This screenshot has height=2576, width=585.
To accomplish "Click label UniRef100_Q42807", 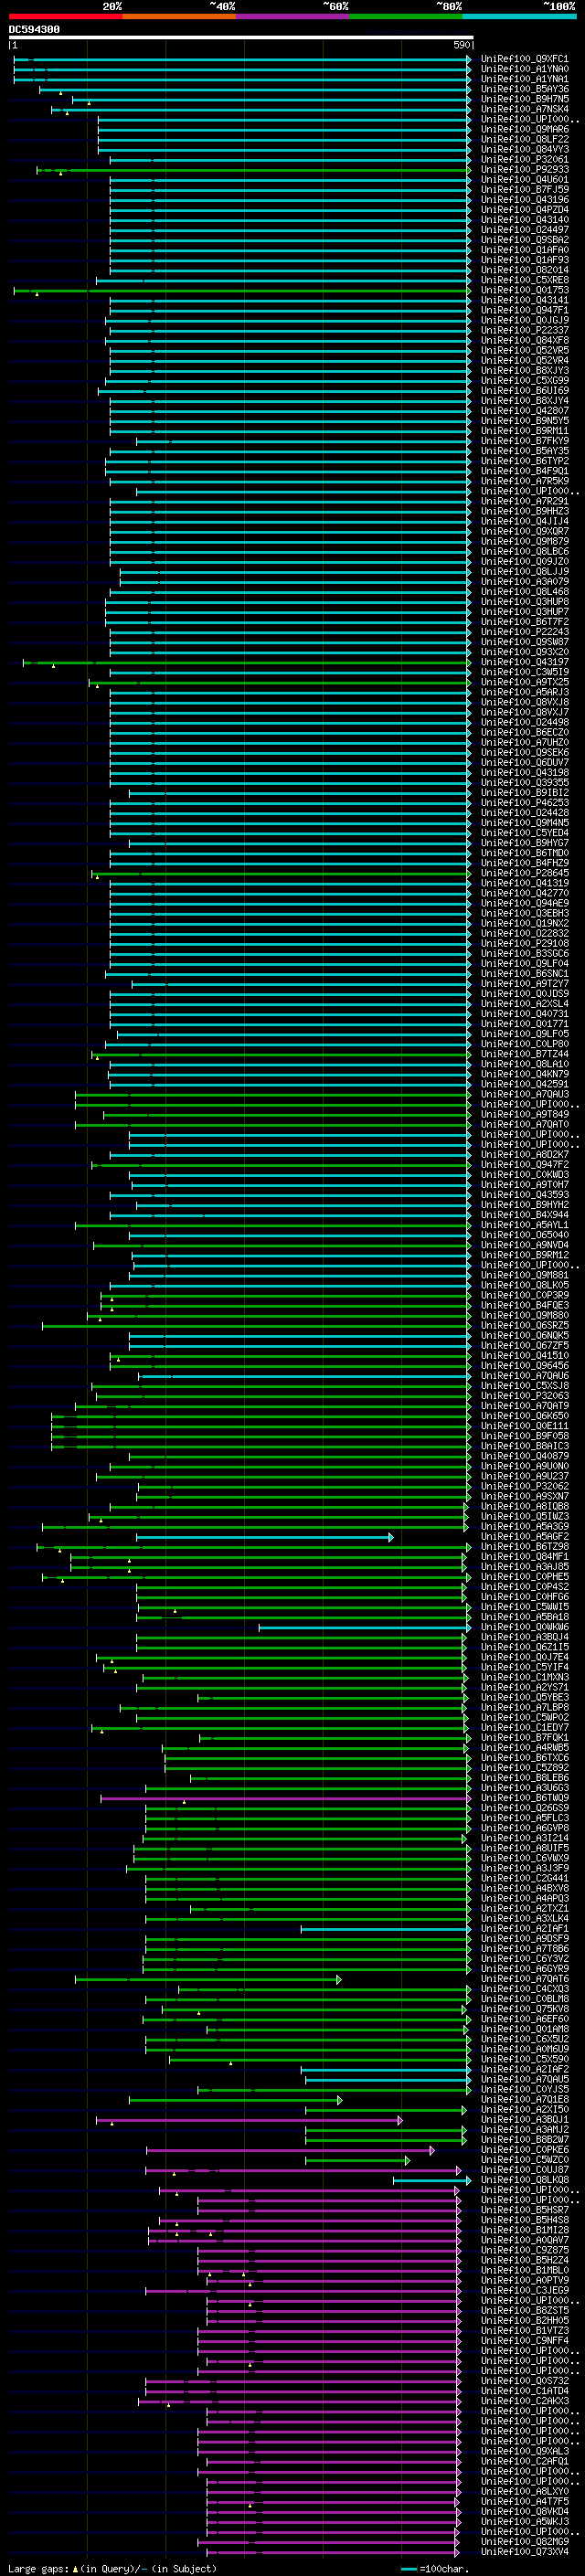I will click(x=525, y=410).
